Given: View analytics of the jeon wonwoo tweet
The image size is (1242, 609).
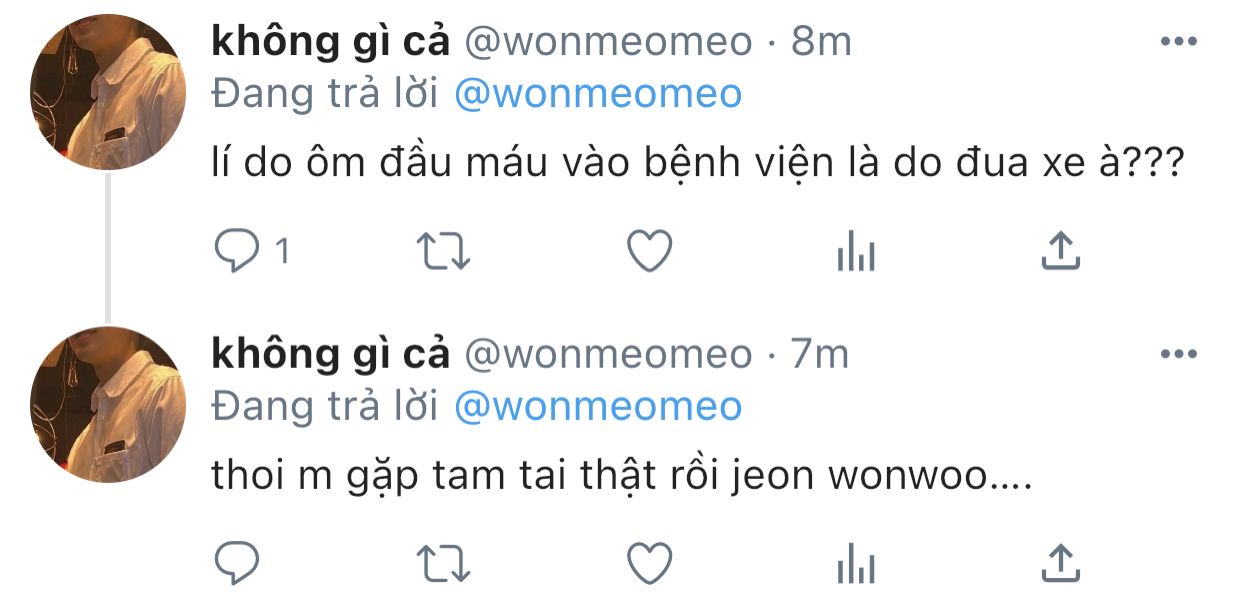Looking at the screenshot, I should click(855, 565).
